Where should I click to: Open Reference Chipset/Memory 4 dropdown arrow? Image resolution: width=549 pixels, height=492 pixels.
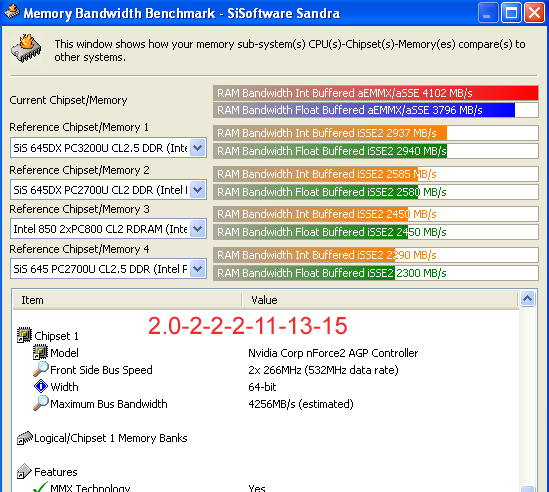[198, 269]
